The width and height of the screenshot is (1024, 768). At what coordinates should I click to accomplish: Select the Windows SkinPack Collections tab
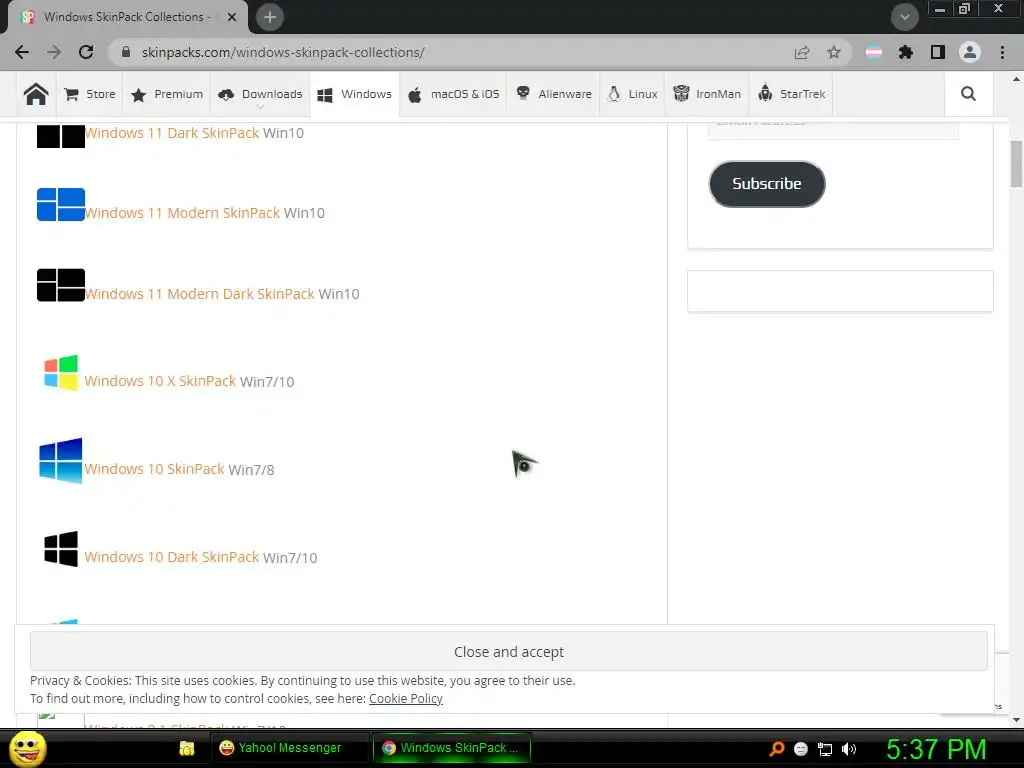pos(128,17)
